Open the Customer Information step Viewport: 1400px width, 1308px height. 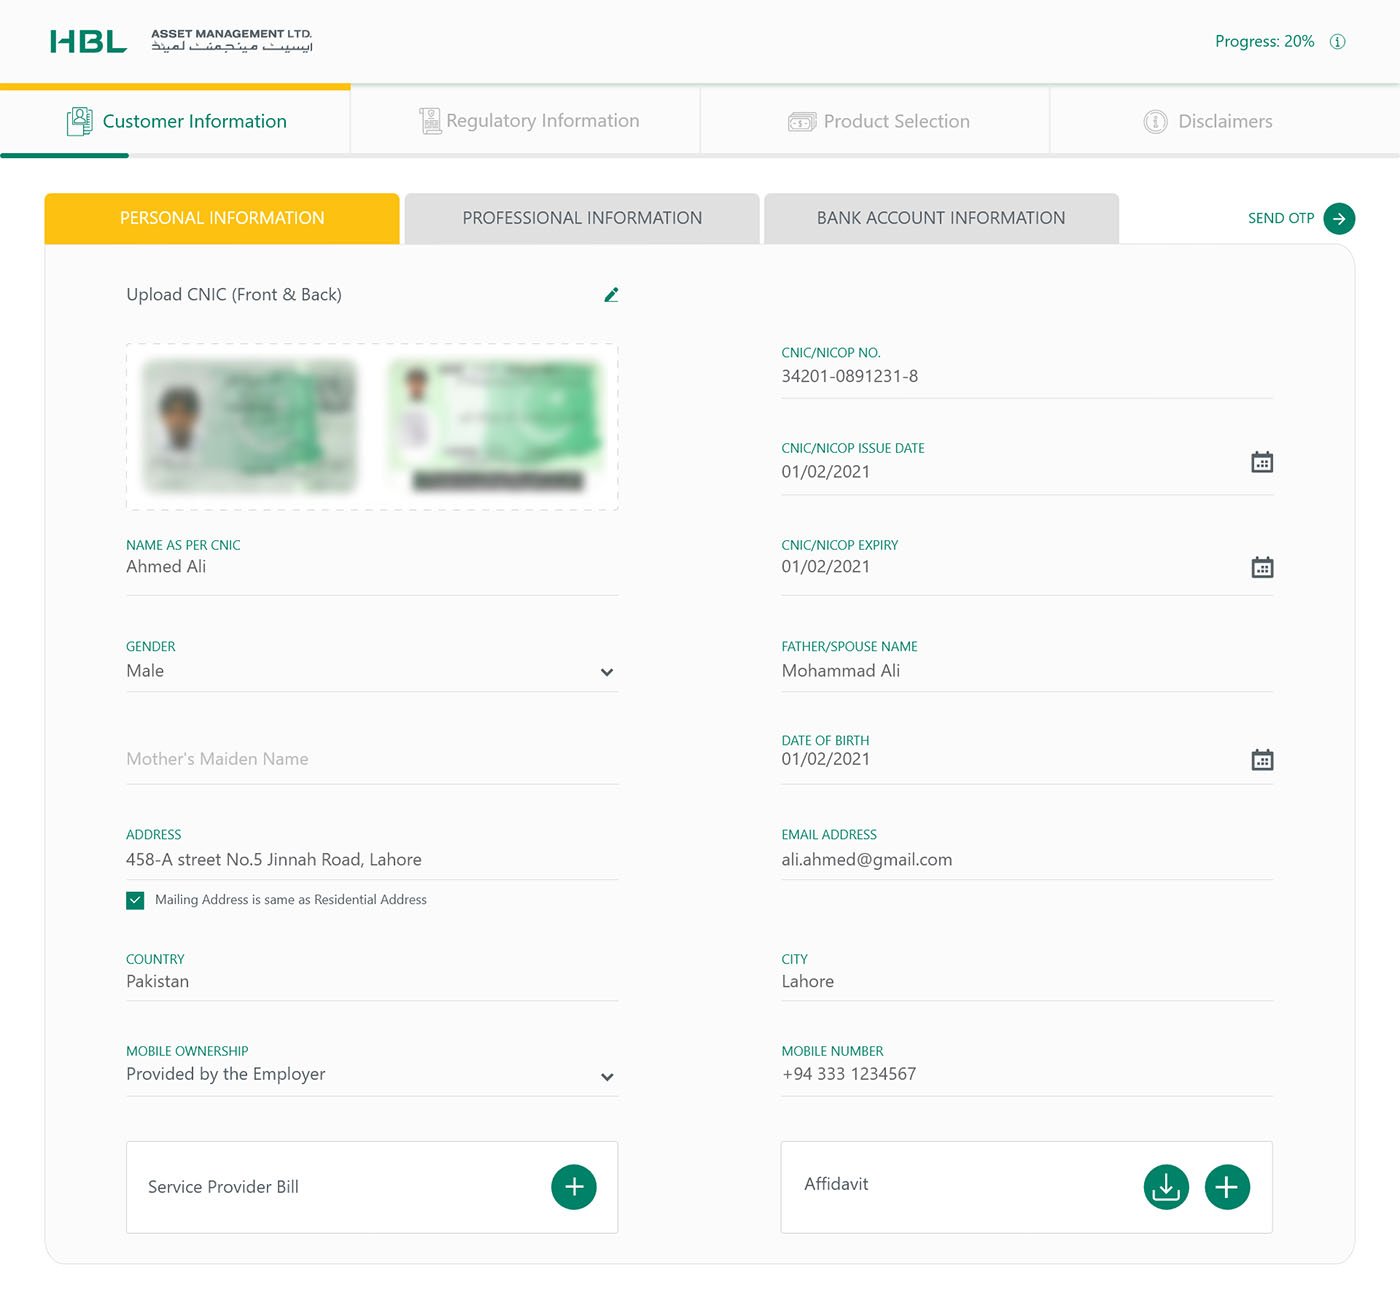[175, 121]
